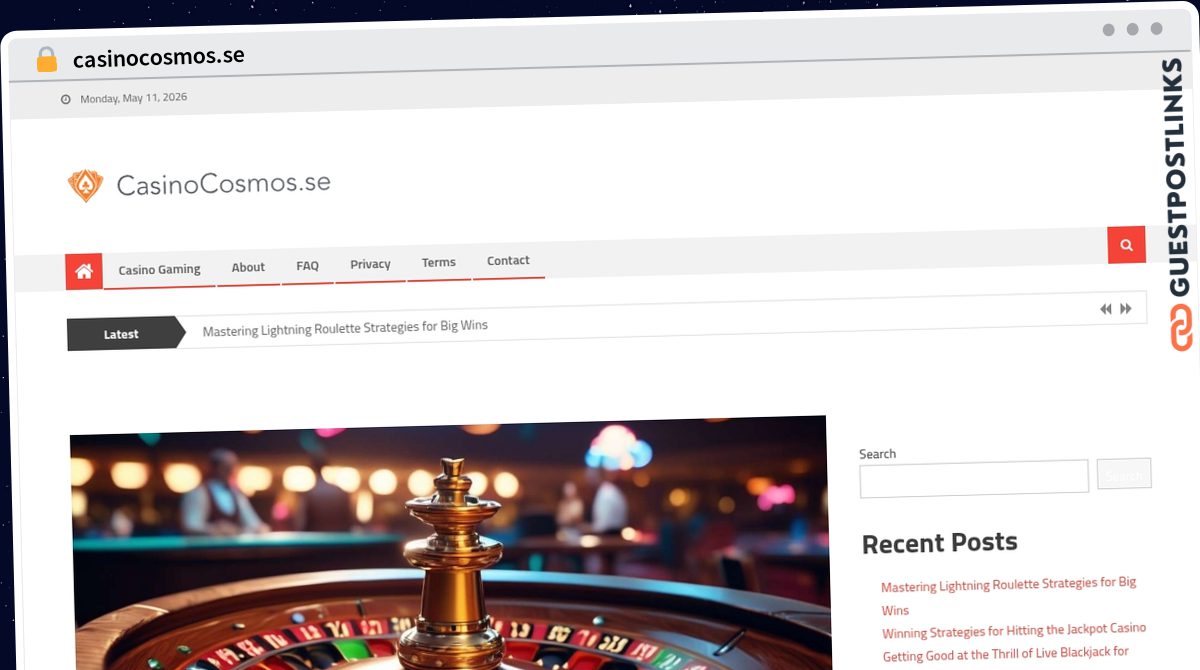Open the FAQ menu item
1200x670 pixels.
point(307,266)
